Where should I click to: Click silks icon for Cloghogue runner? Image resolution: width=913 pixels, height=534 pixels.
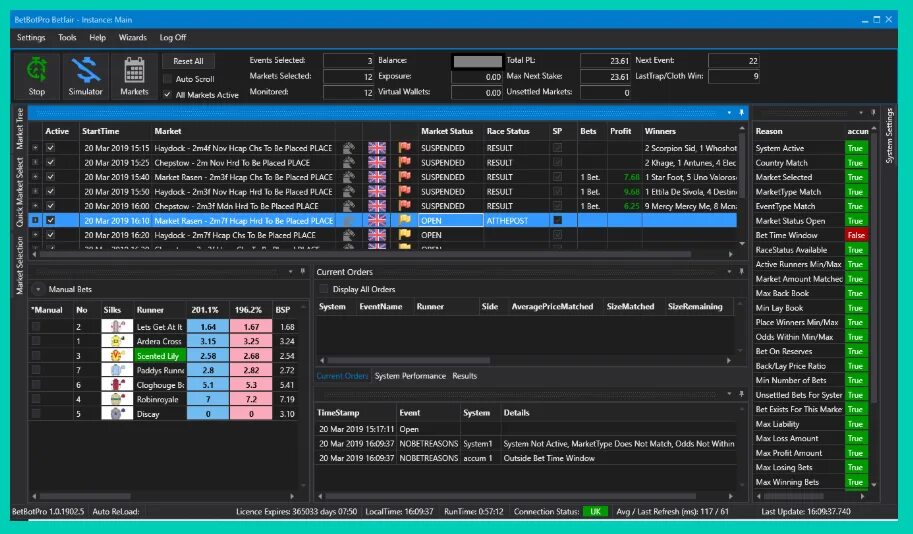pos(116,385)
